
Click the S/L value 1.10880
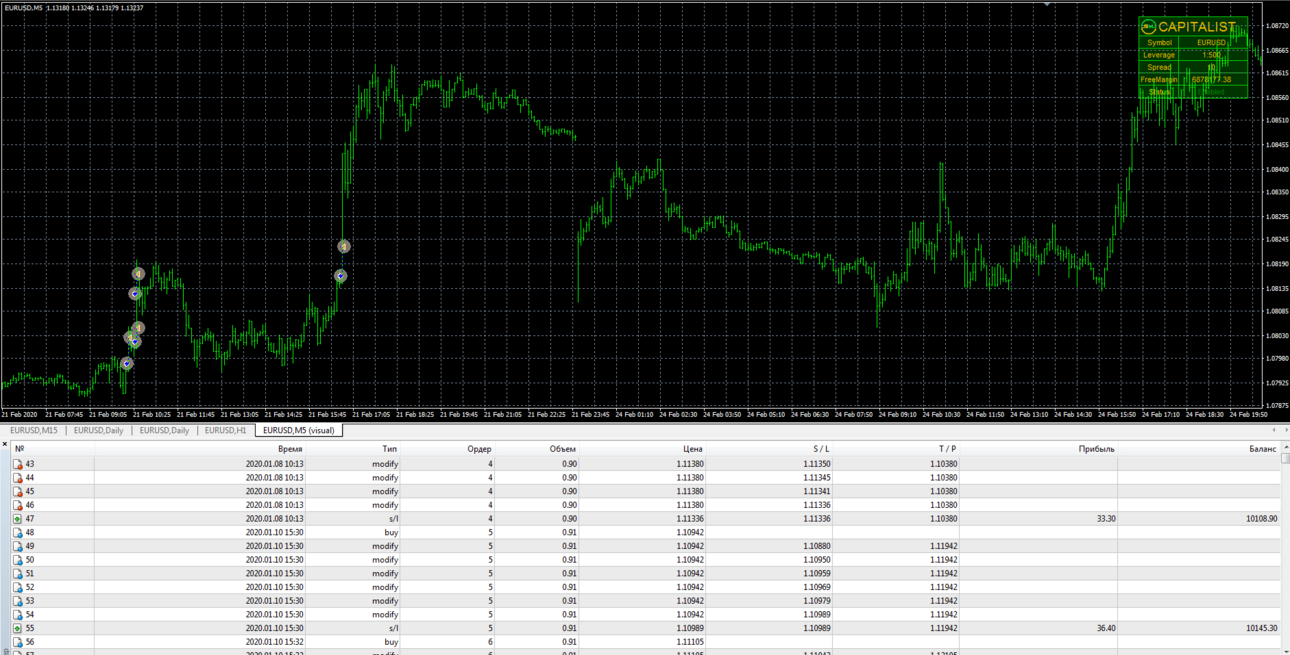pos(816,546)
